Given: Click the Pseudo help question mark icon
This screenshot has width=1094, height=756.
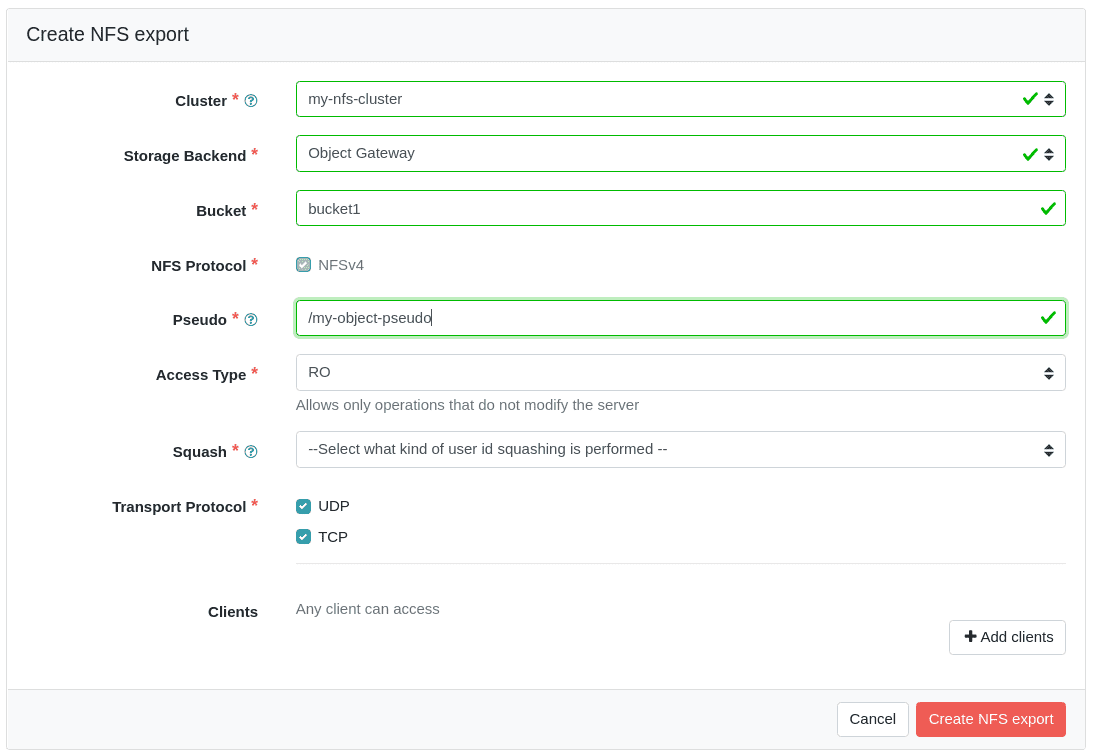Looking at the screenshot, I should tap(251, 320).
